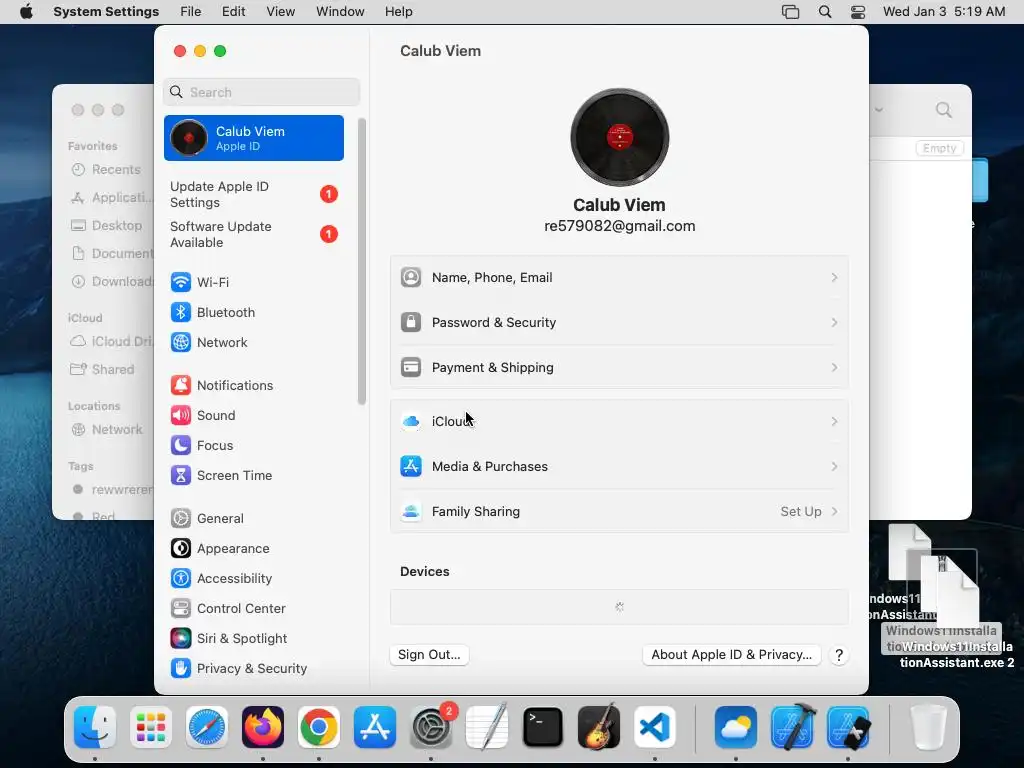Set Up Family Sharing
The height and width of the screenshot is (768, 1024).
pyautogui.click(x=619, y=512)
